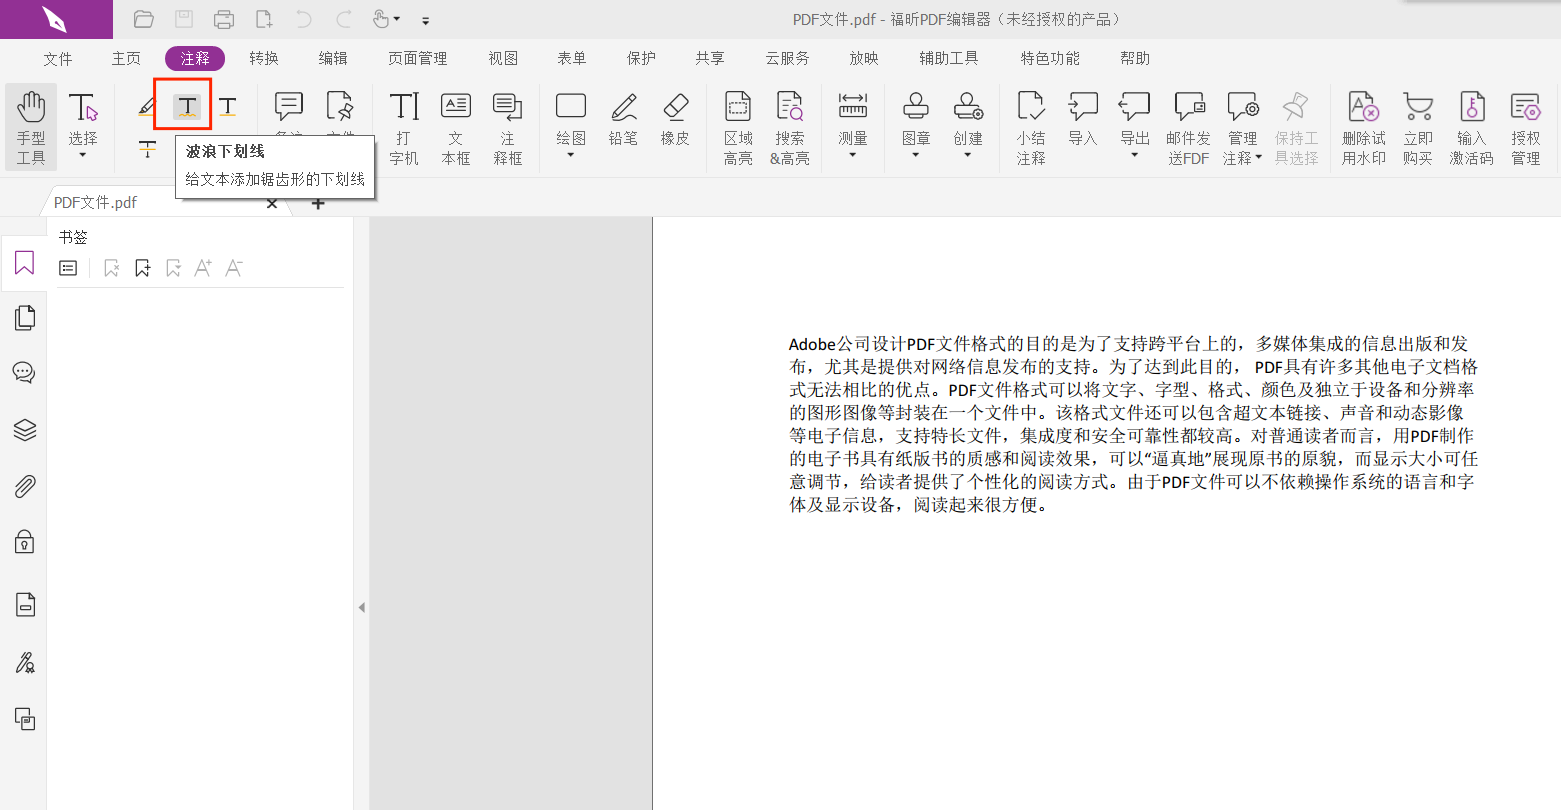
Task: Click enlarge bookmark font size icon
Action: click(x=203, y=268)
